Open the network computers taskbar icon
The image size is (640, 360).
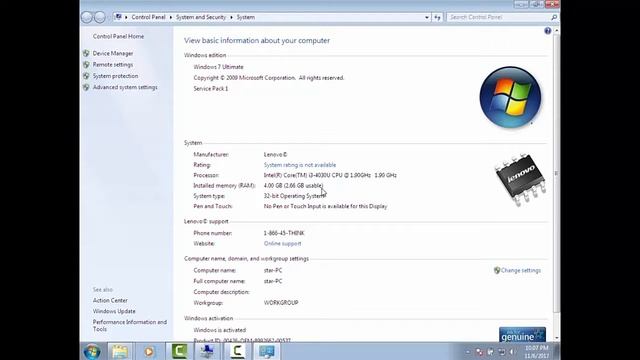[207, 351]
